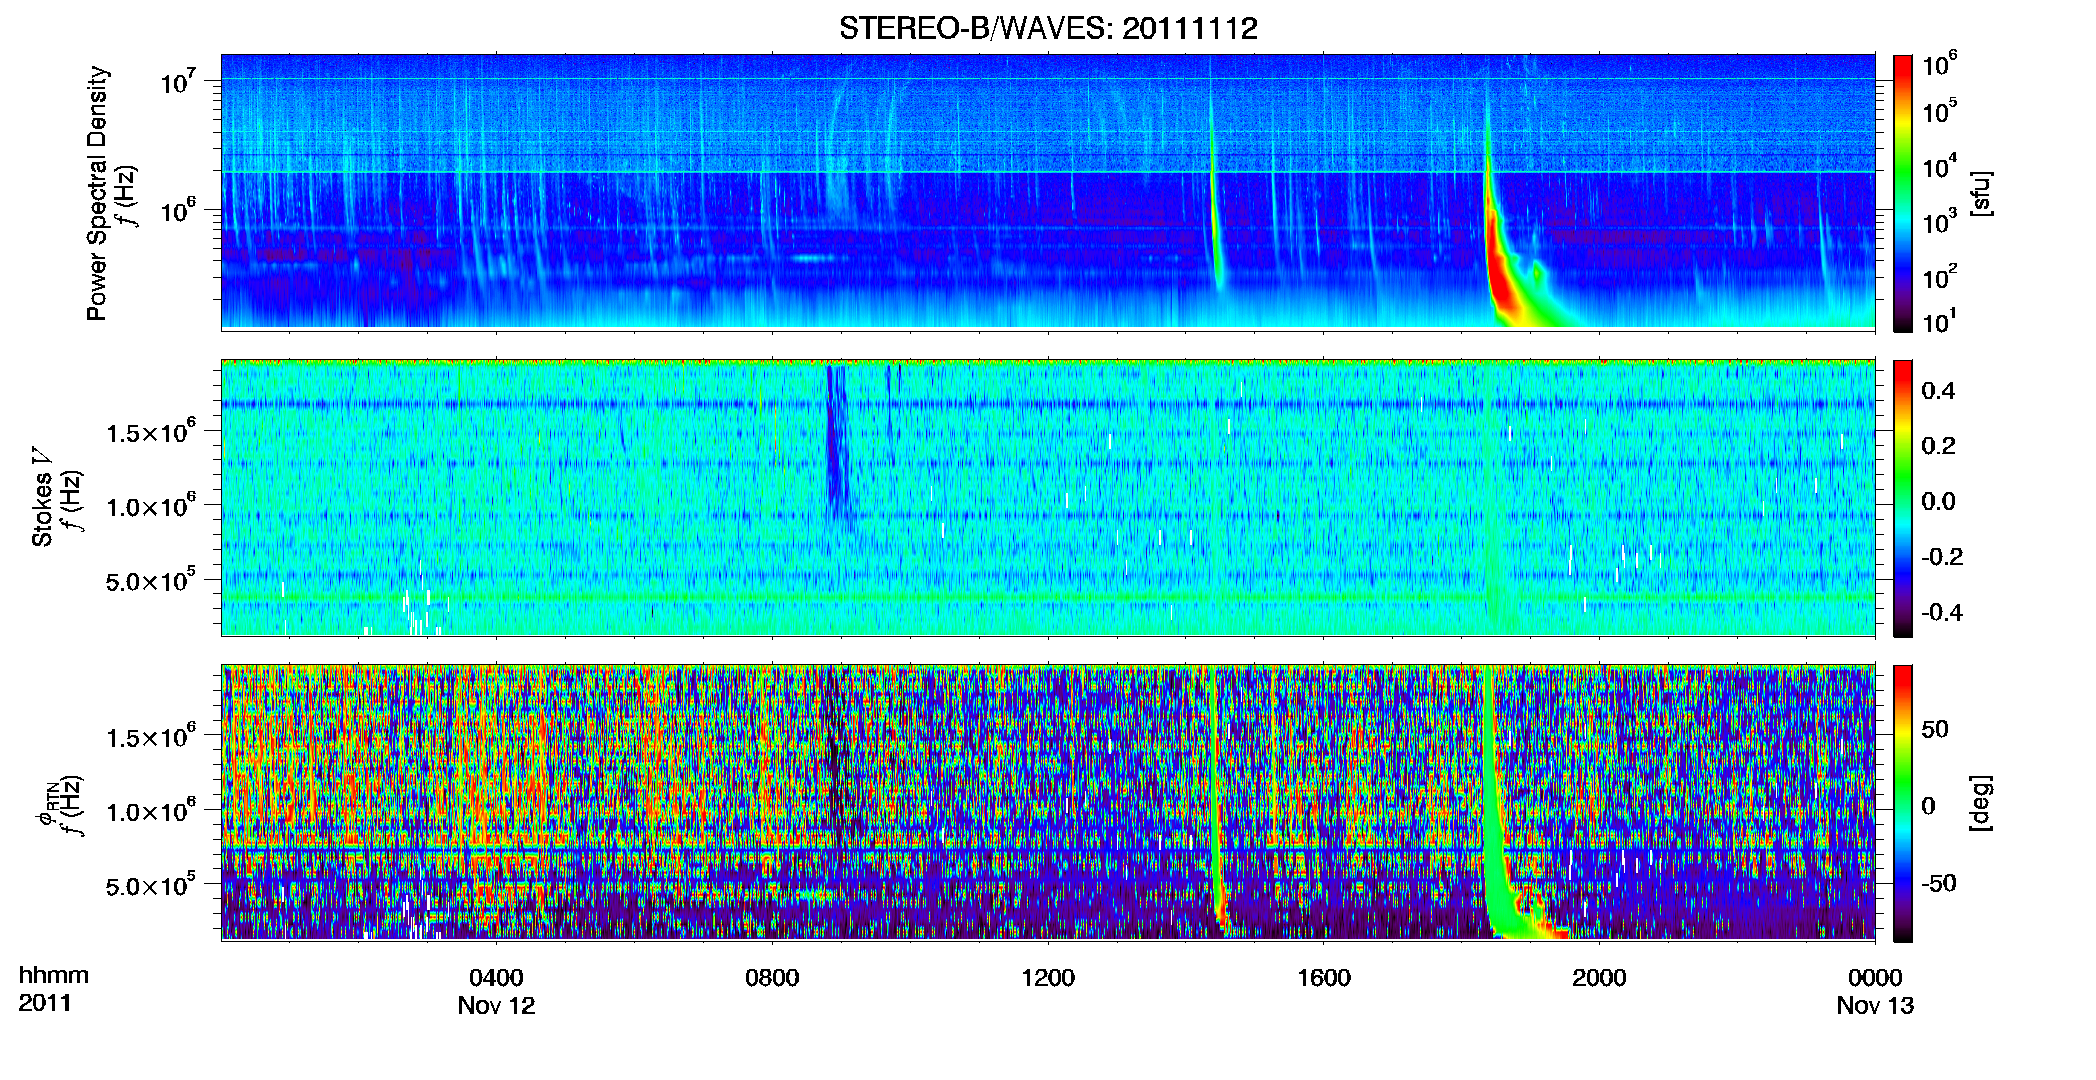The width and height of the screenshot is (2096, 1080).
Task: Select the 1200 time tick label
Action: pyautogui.click(x=1048, y=977)
